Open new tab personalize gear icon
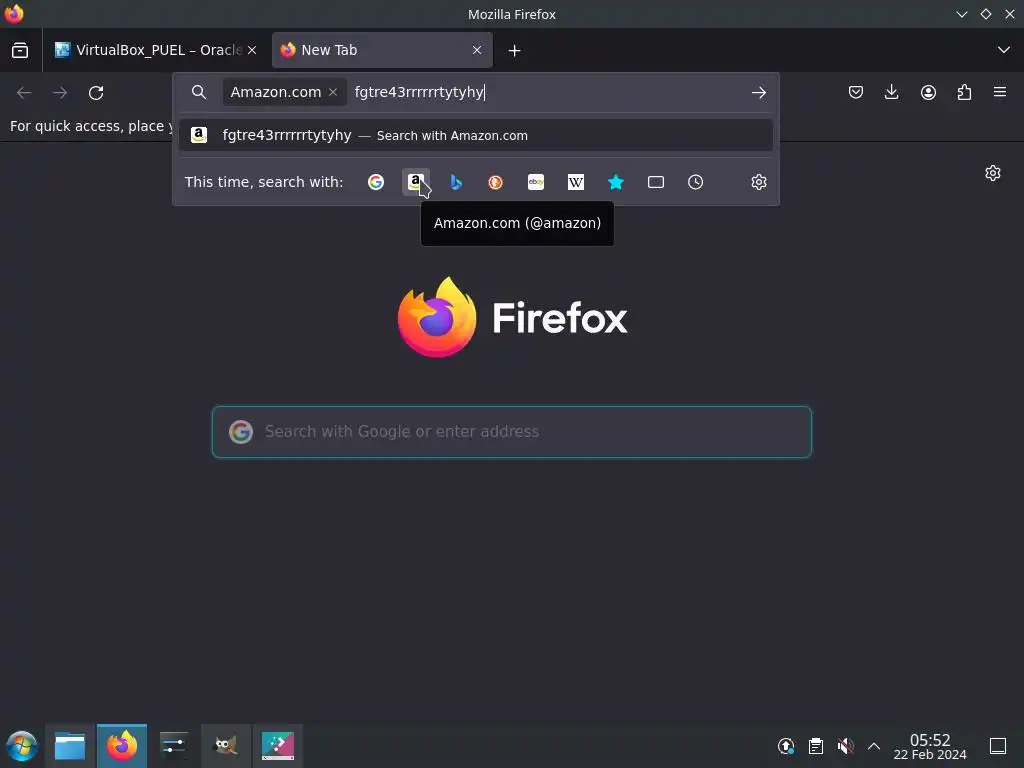Image resolution: width=1024 pixels, height=768 pixels. 993,173
